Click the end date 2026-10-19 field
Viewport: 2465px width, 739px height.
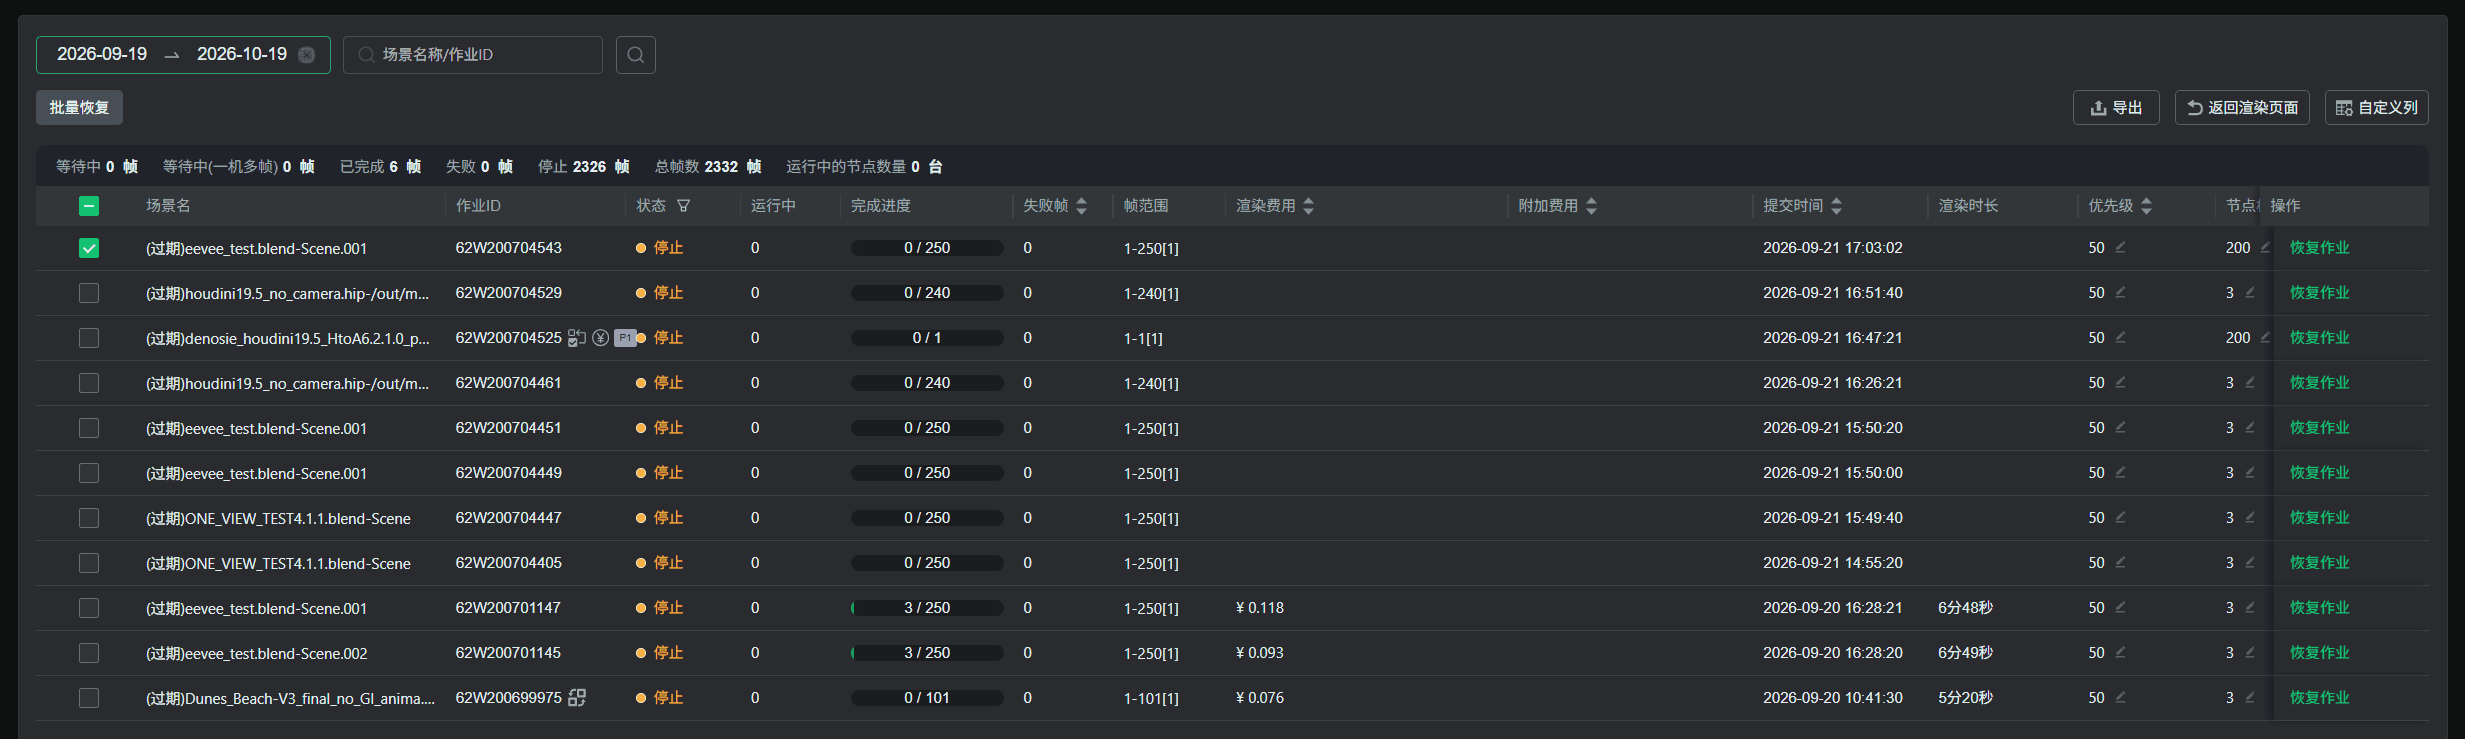coord(242,54)
